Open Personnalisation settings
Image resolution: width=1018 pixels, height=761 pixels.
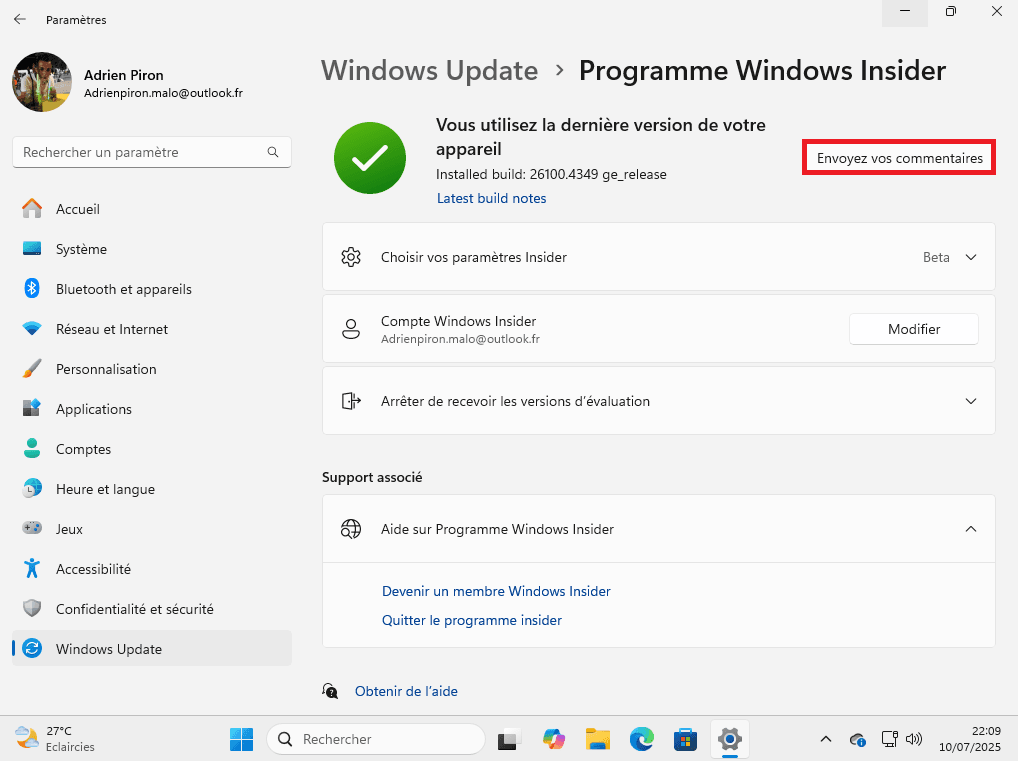coord(151,369)
